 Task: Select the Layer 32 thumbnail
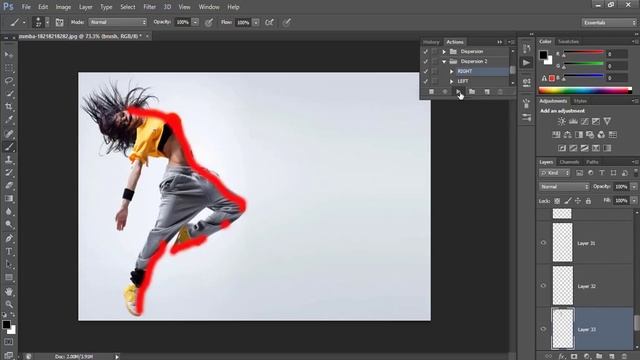pos(562,286)
